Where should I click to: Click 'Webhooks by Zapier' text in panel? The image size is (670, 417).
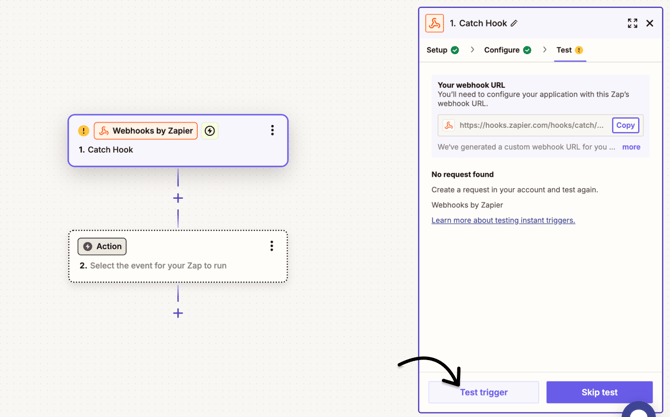(467, 205)
